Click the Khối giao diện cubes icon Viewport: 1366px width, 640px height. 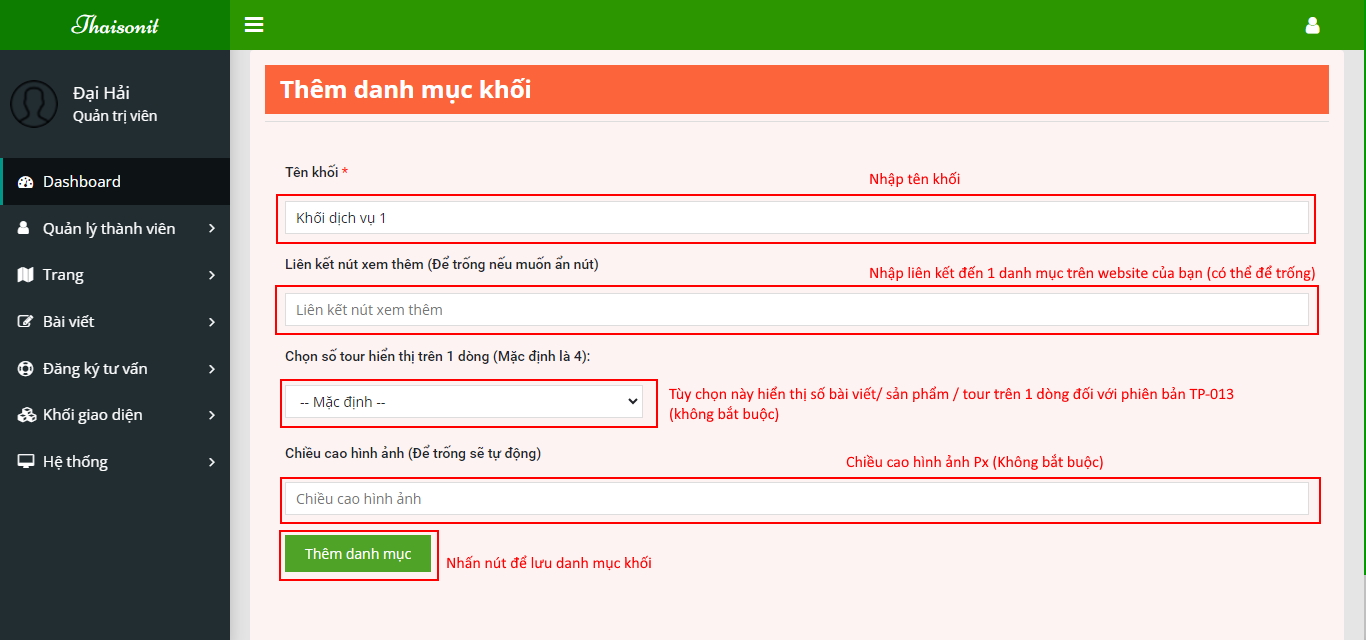[26, 415]
